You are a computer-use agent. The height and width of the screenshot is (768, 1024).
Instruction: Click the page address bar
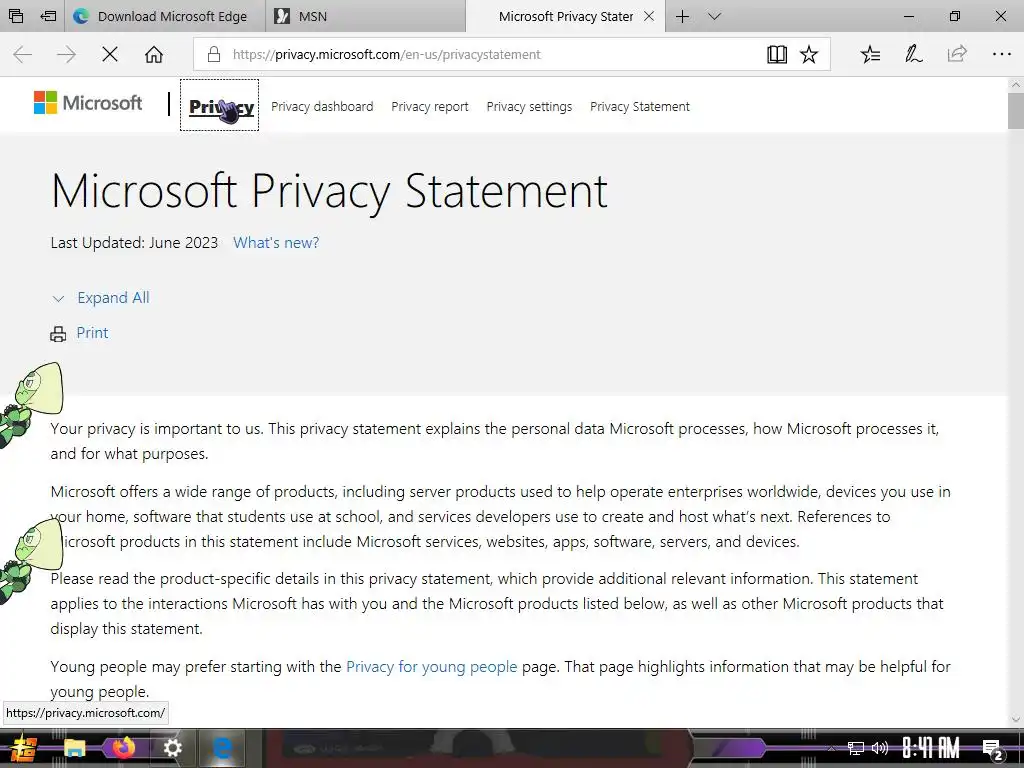pos(480,55)
